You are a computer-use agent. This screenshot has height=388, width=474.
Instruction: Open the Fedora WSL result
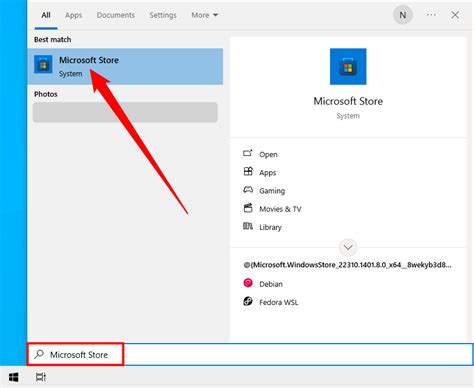[x=279, y=302]
